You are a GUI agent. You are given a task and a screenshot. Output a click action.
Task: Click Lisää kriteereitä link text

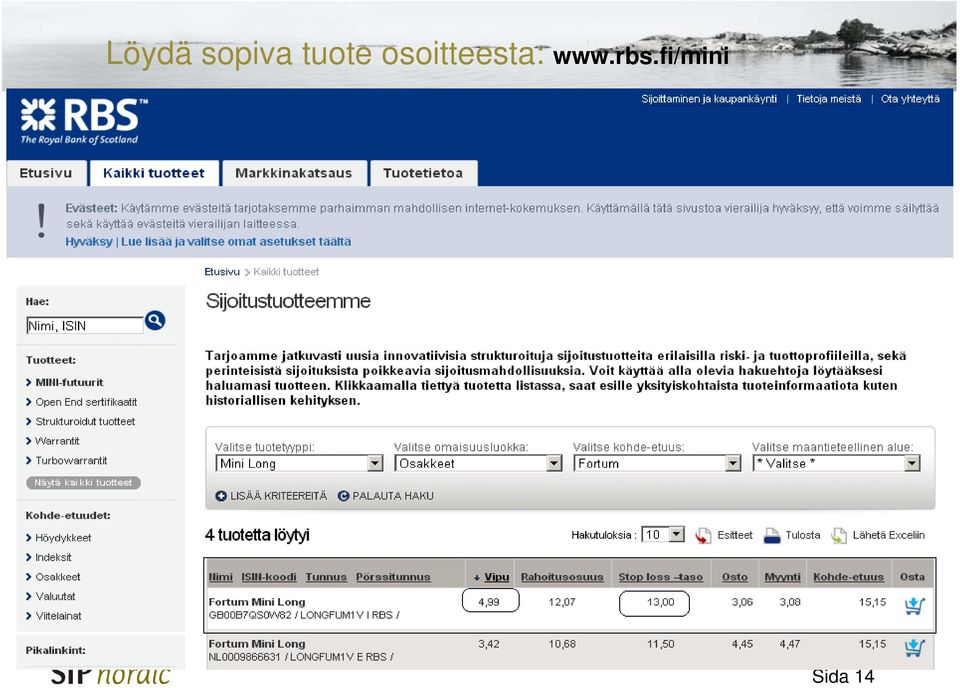279,496
